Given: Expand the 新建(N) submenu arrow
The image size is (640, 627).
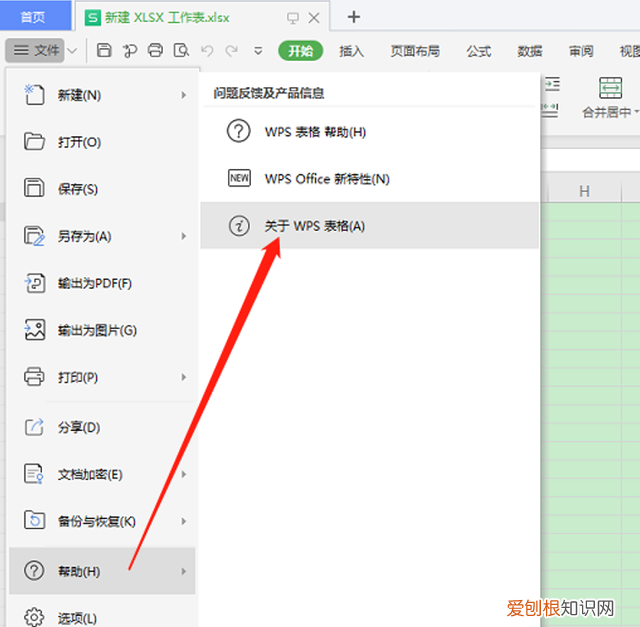Looking at the screenshot, I should (x=184, y=95).
